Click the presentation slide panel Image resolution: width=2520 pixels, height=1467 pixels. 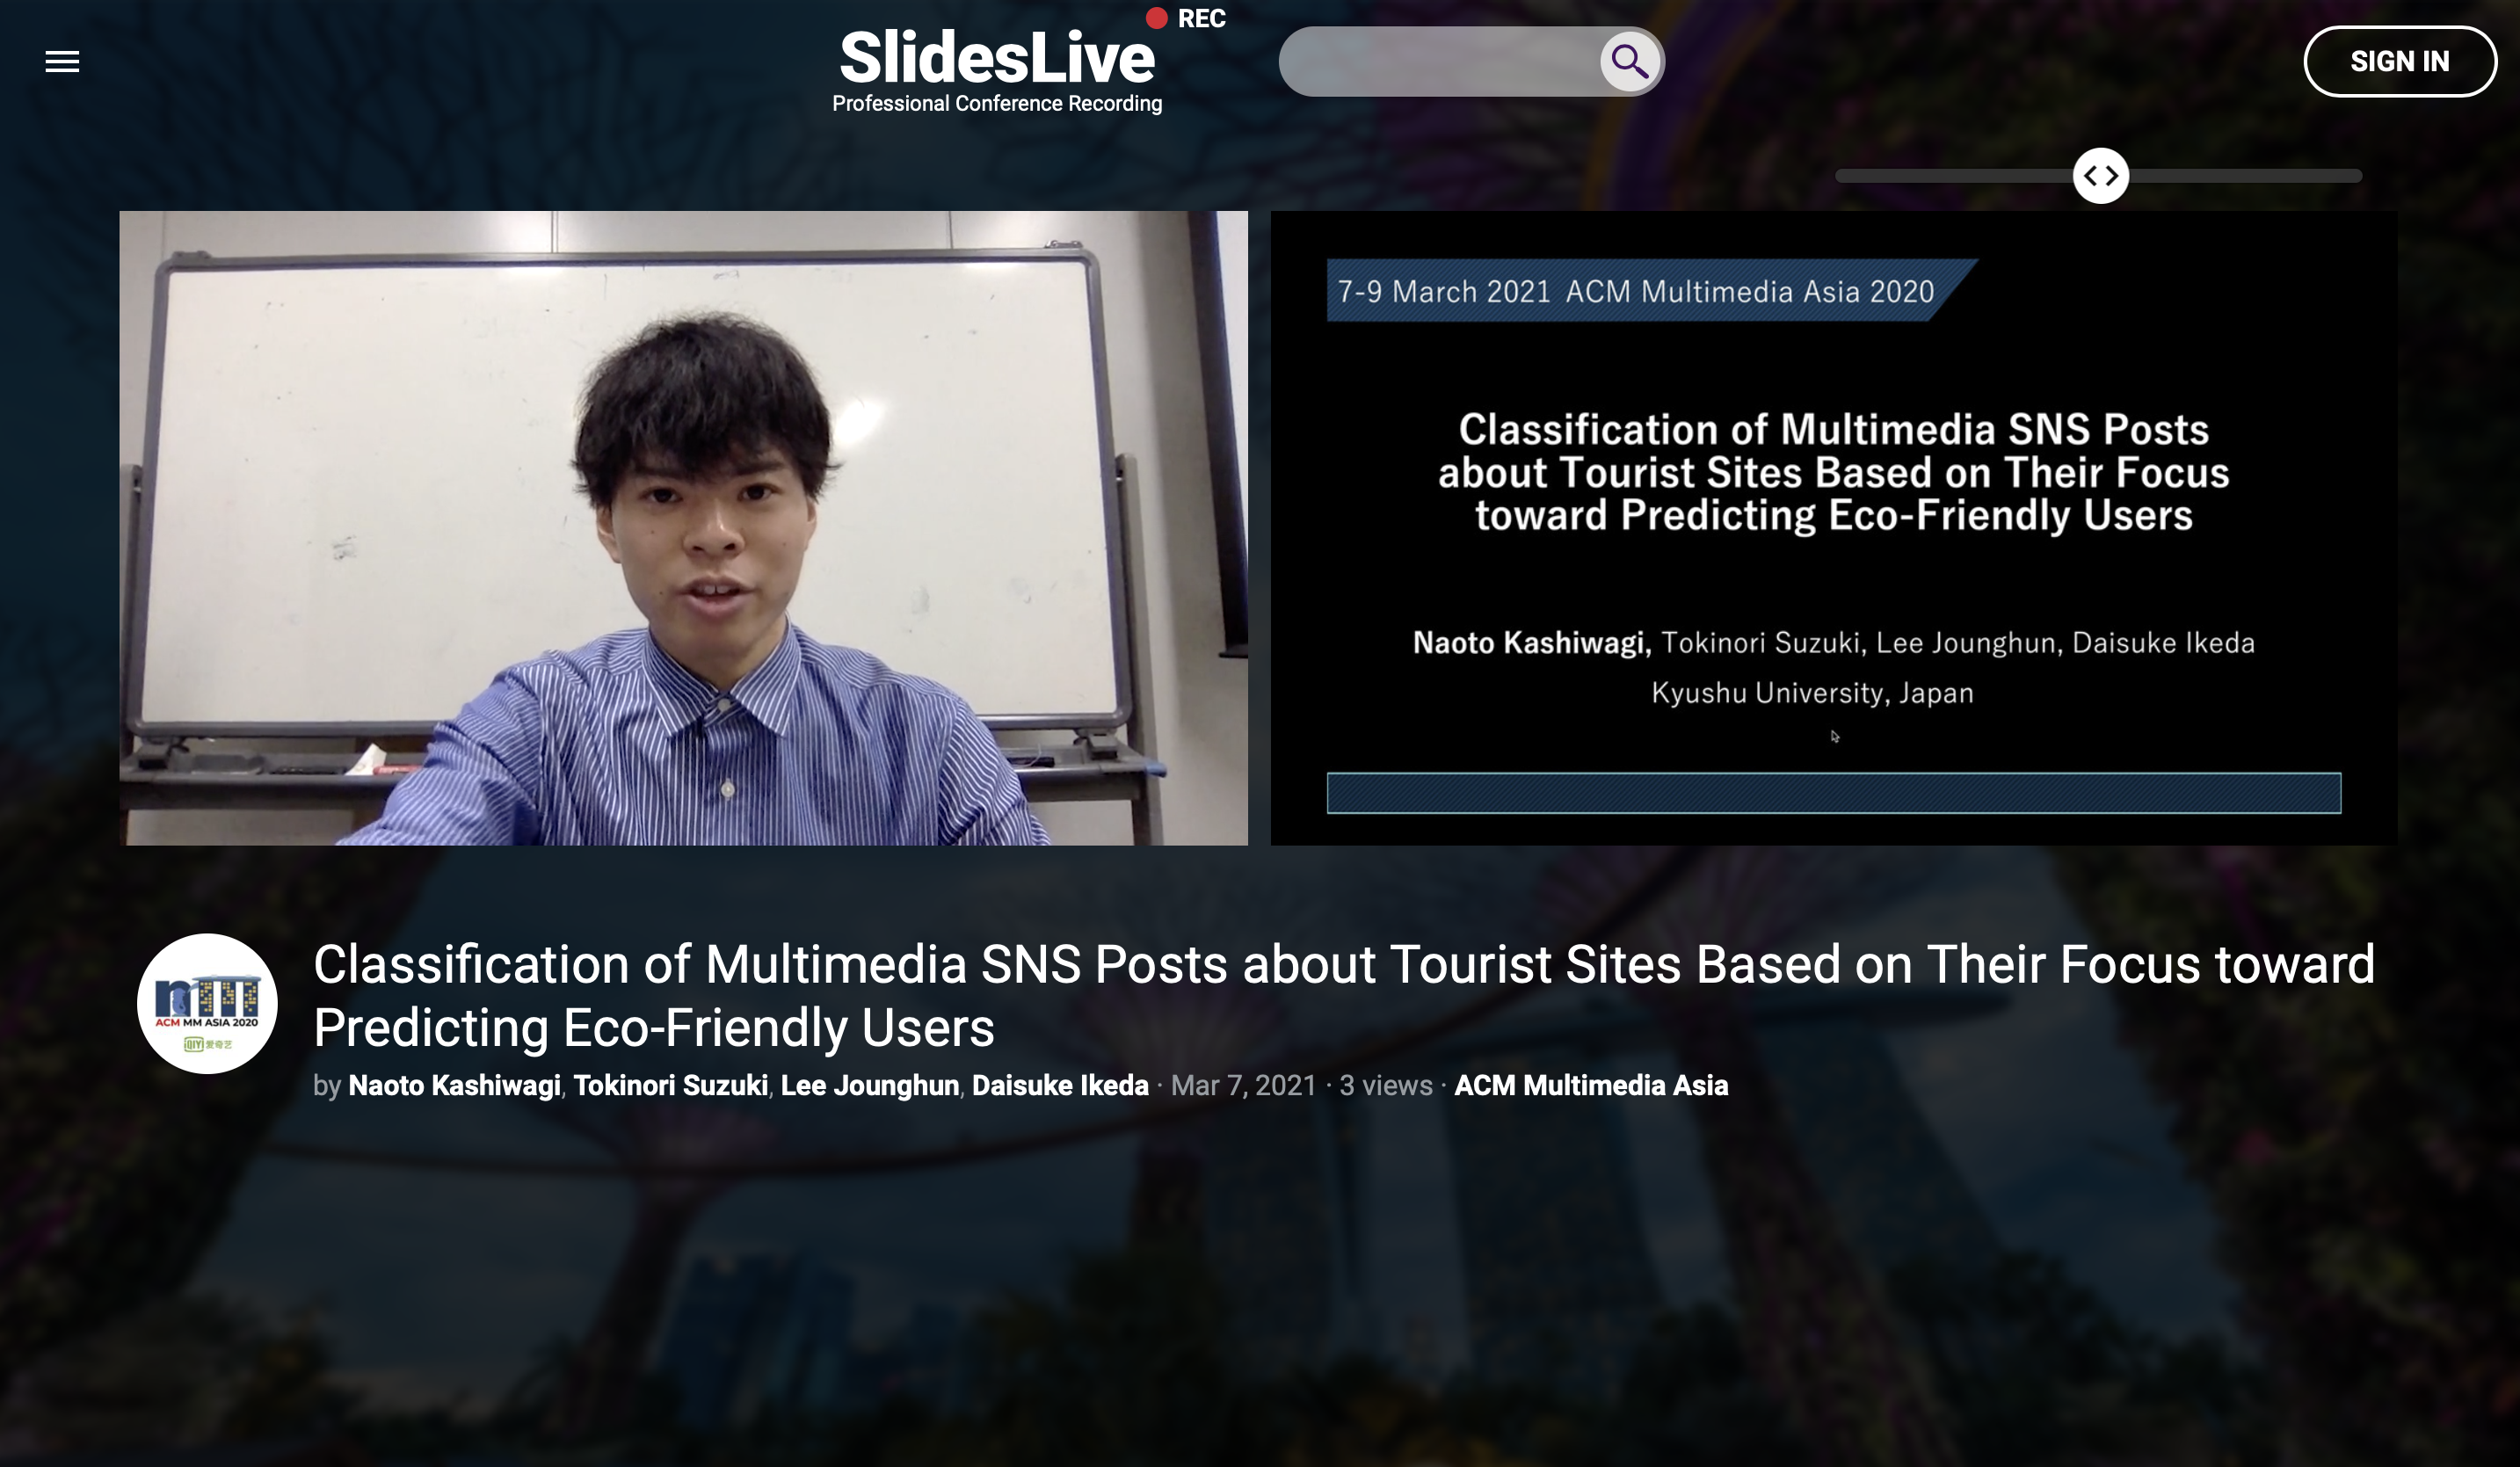click(x=1833, y=527)
